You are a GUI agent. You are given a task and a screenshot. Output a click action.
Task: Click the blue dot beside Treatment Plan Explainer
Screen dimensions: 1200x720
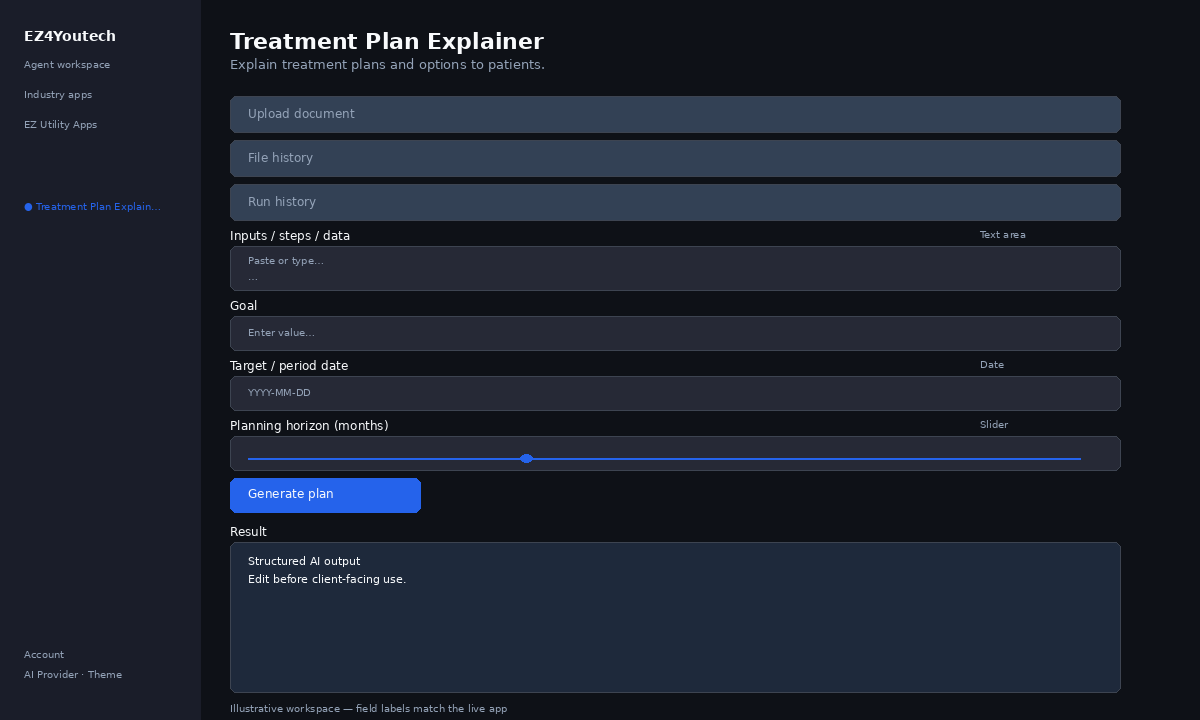click(28, 207)
